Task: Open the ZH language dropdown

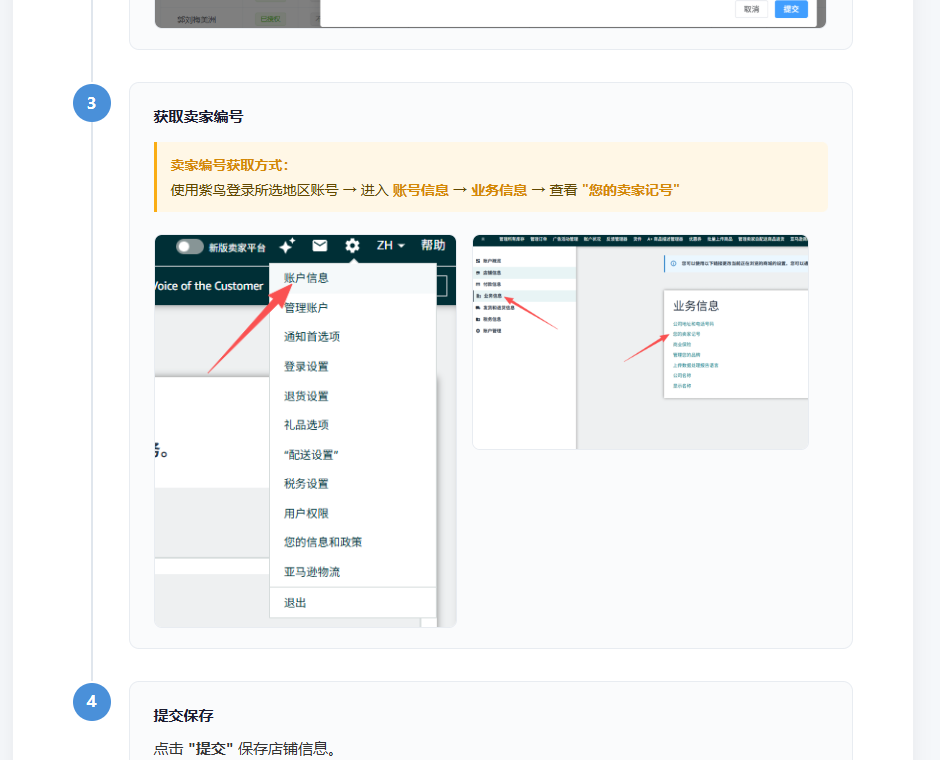Action: 391,246
